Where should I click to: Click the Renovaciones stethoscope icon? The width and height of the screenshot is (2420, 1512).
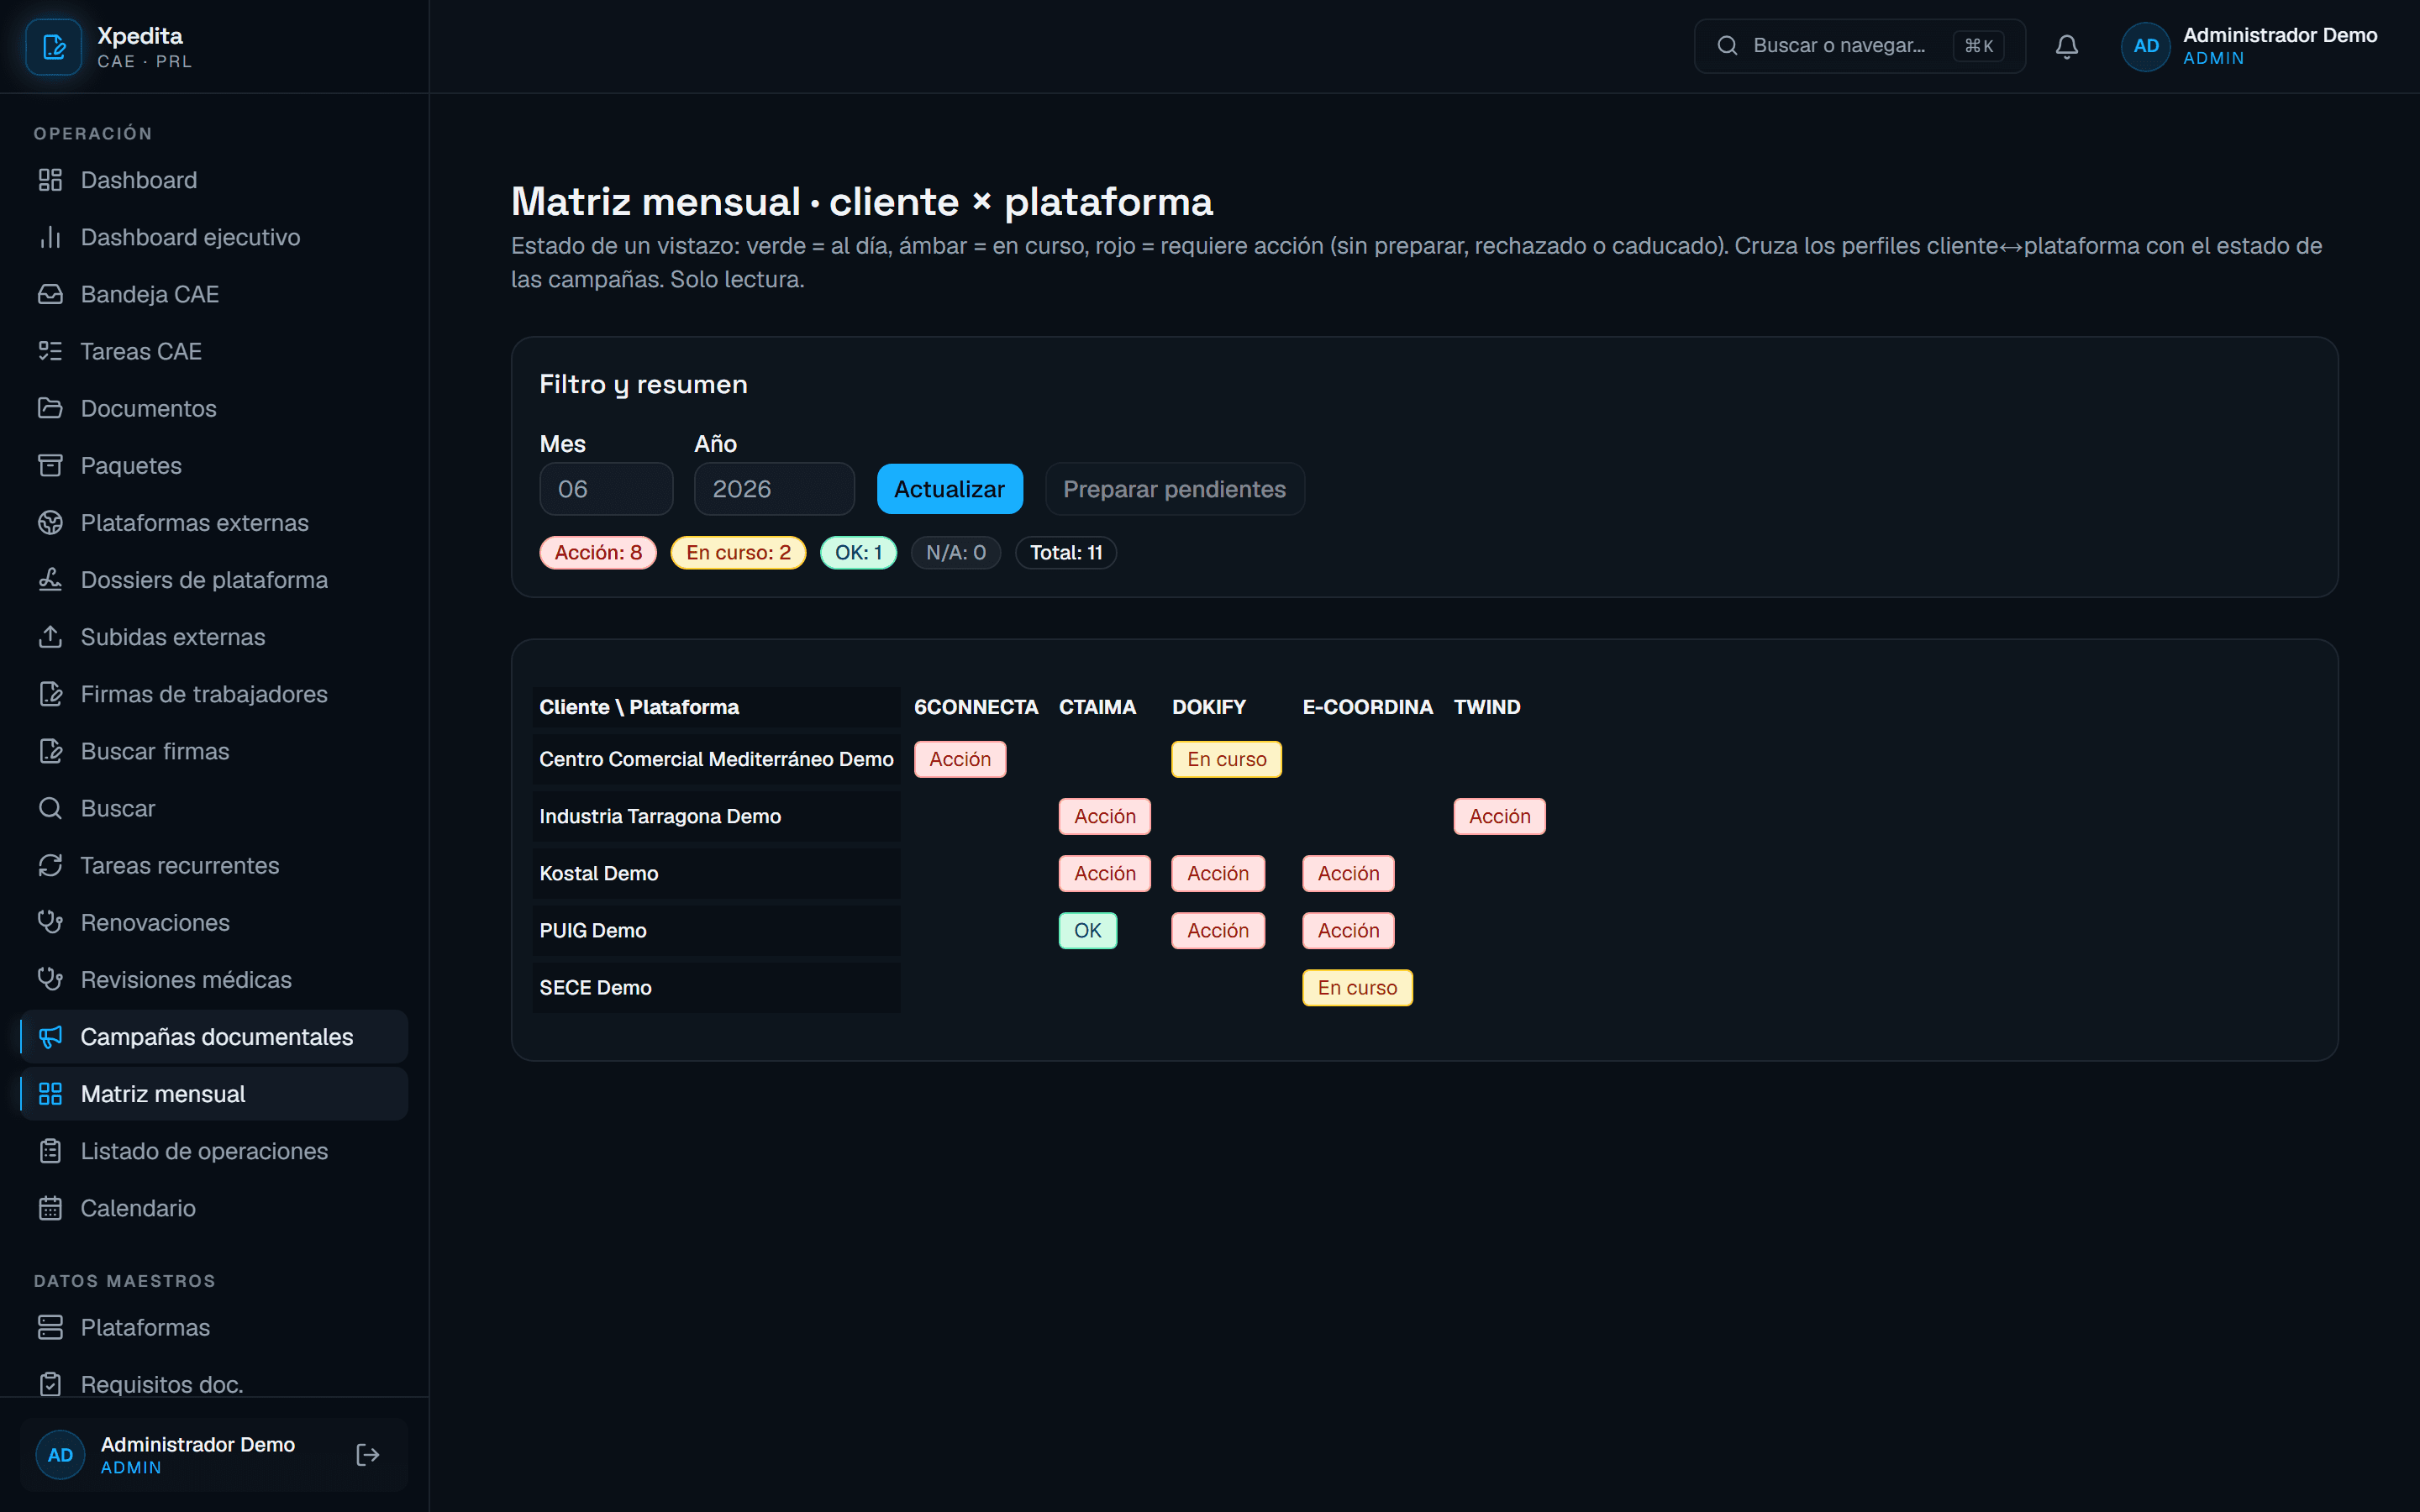[x=50, y=922]
